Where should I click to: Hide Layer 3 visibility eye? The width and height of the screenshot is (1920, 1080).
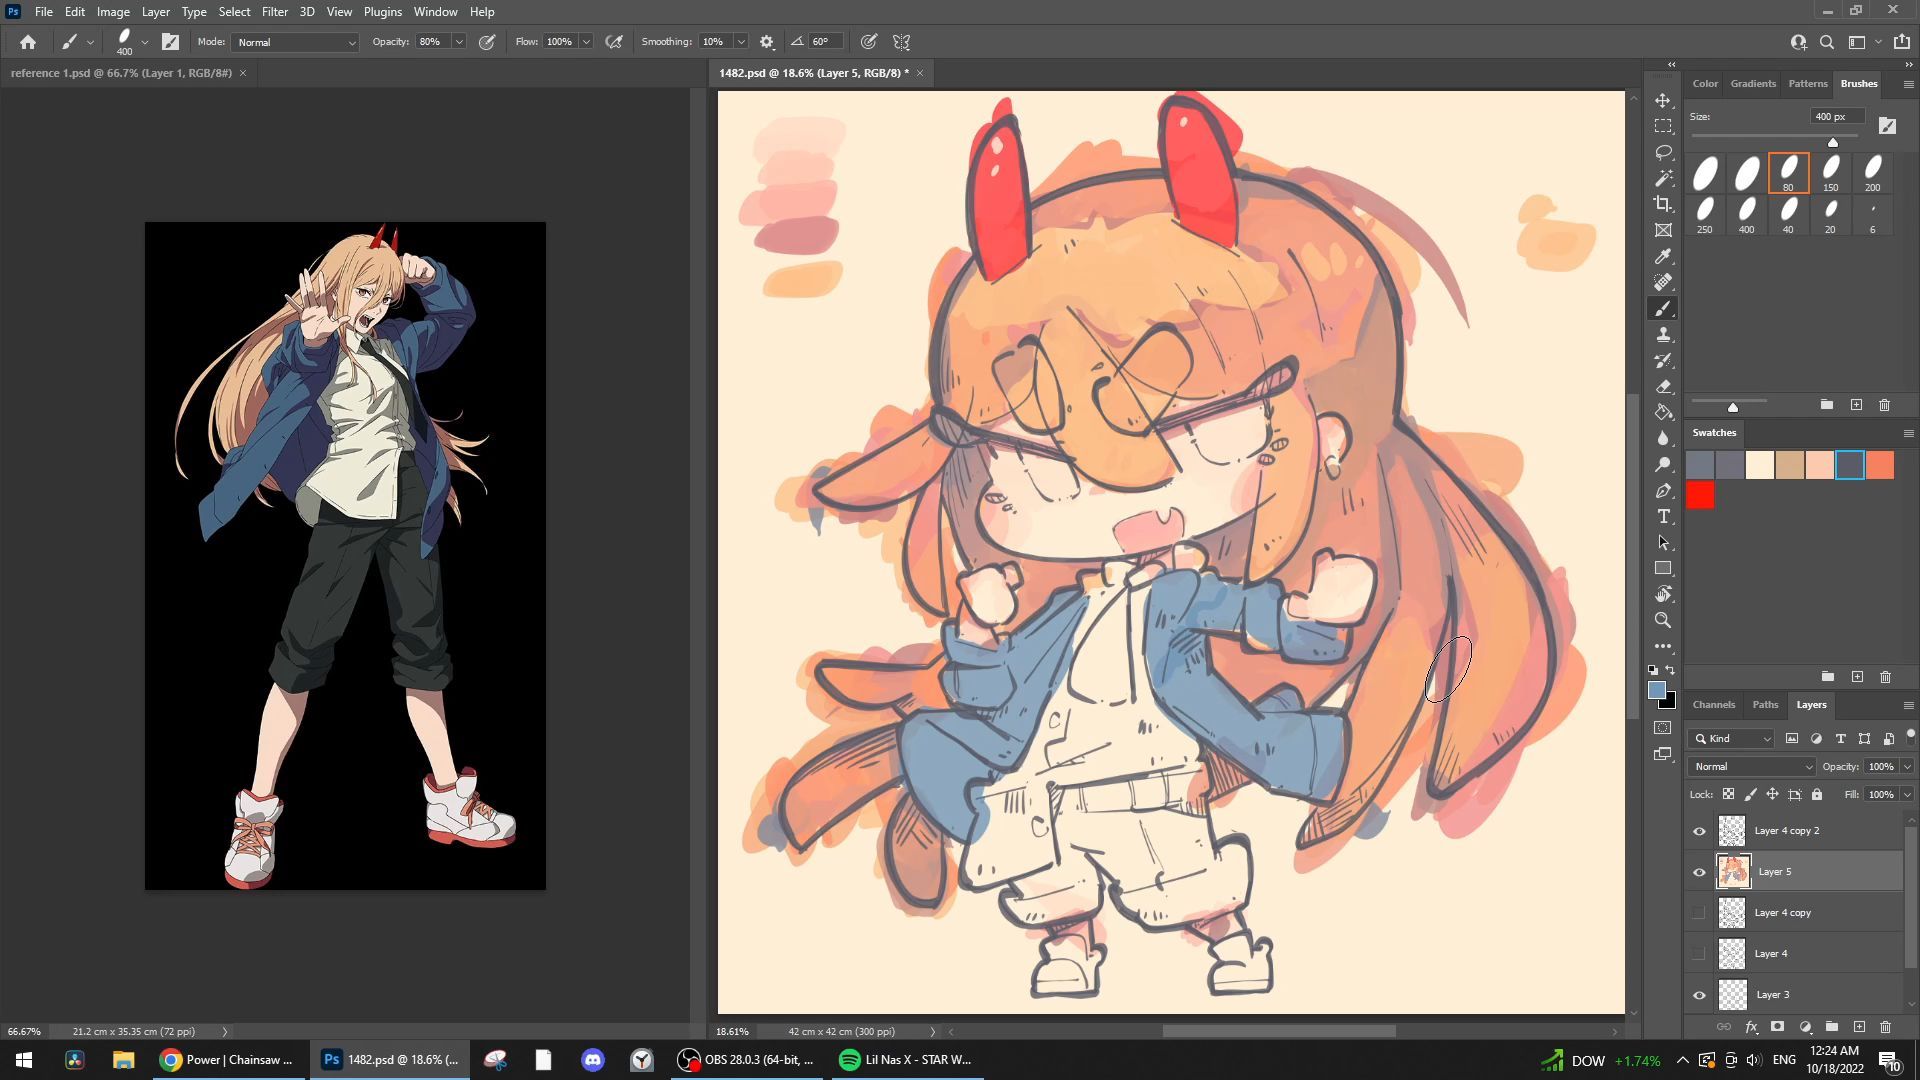(1699, 995)
